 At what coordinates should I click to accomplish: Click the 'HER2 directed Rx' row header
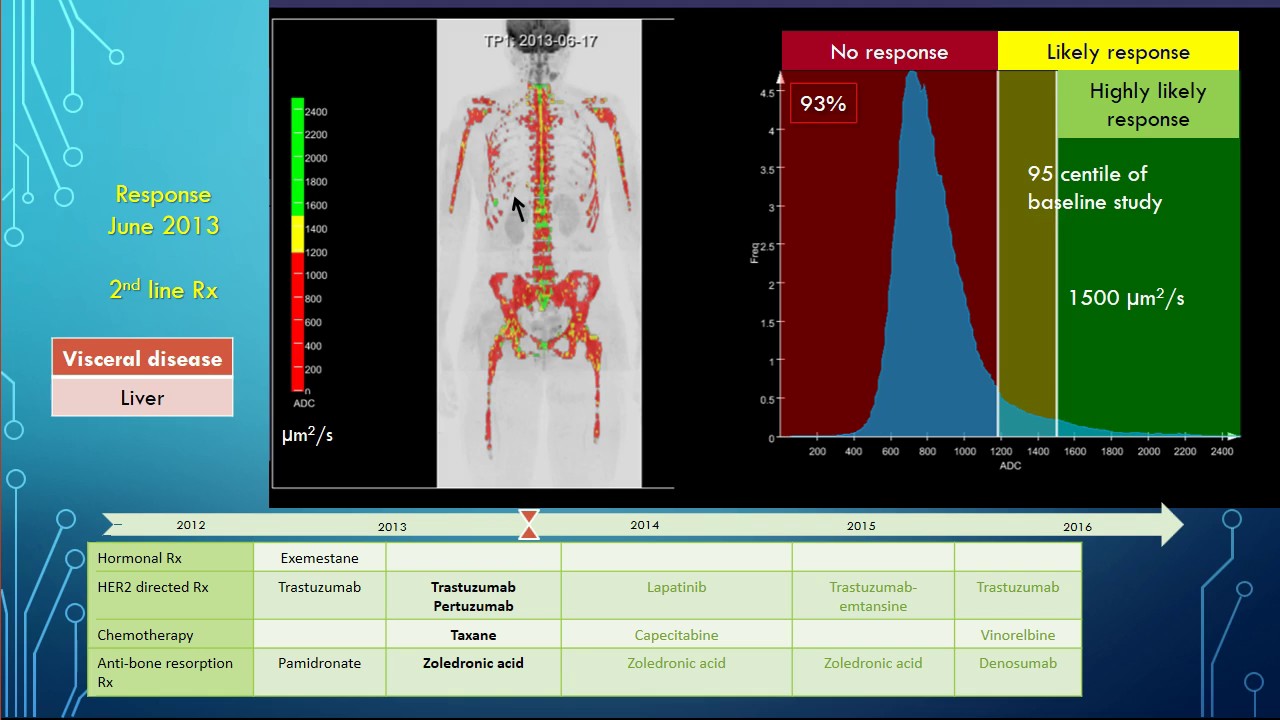coord(170,596)
